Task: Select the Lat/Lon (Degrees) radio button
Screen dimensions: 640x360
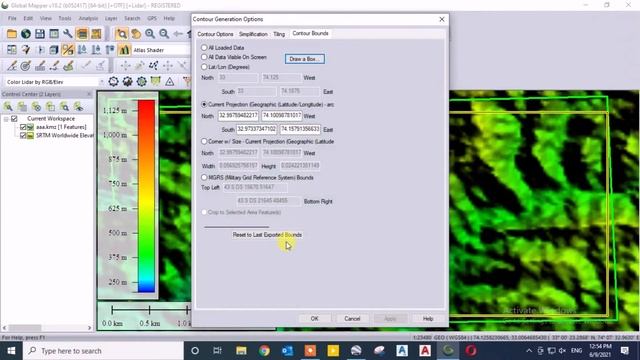Action: pos(204,67)
